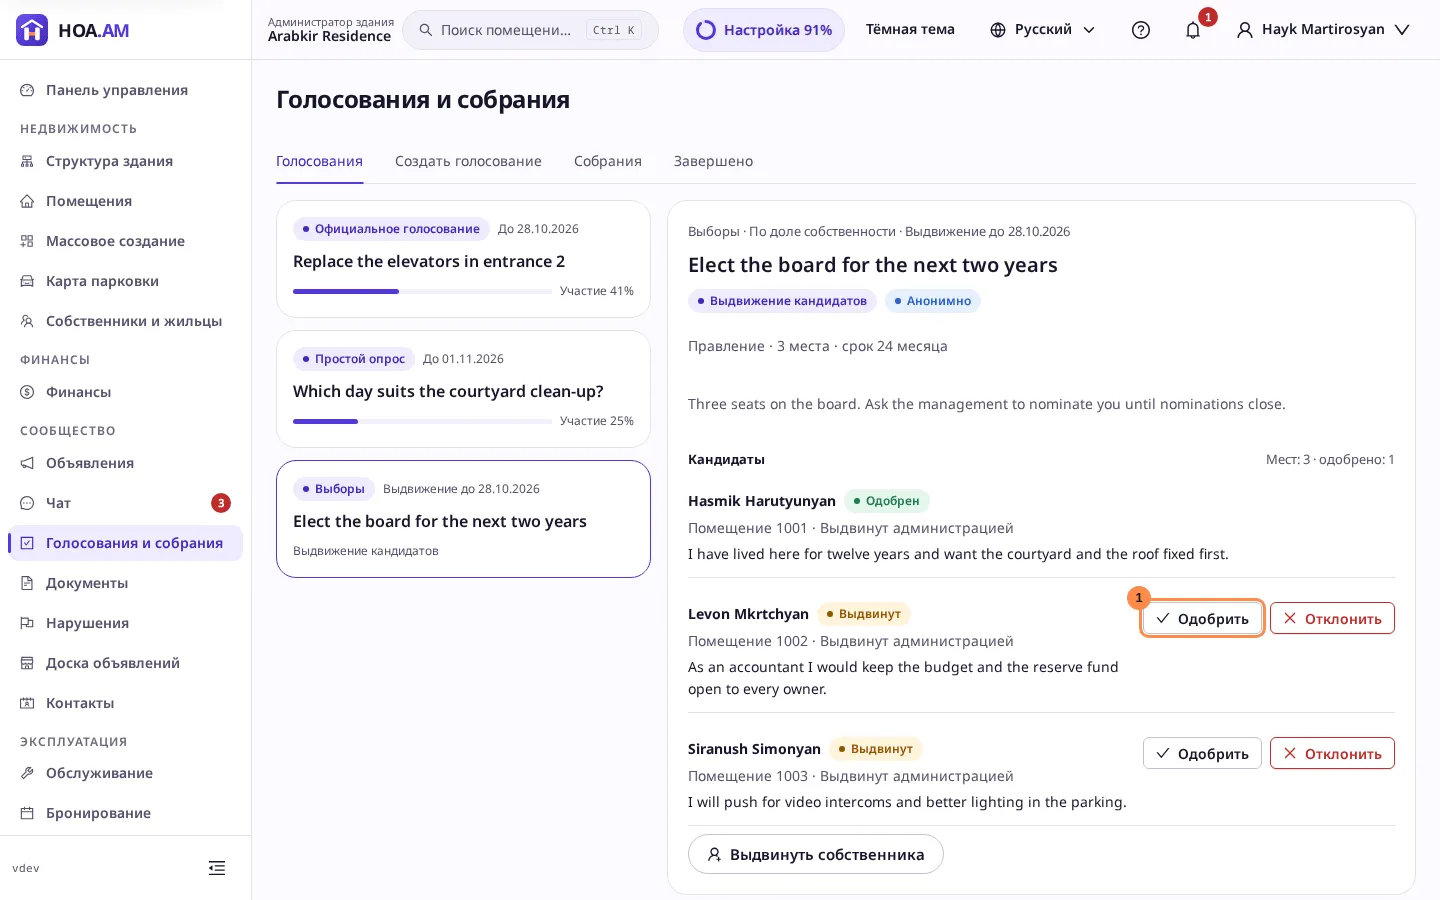Reject candidate Levon Mkrtchyan

(1332, 618)
